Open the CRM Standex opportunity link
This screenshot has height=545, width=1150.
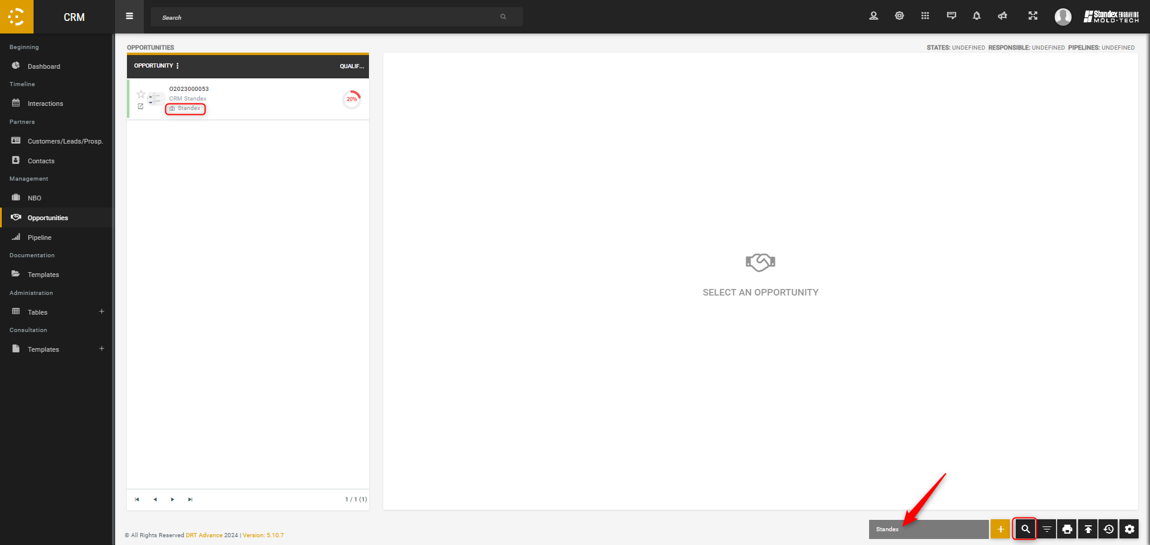187,99
